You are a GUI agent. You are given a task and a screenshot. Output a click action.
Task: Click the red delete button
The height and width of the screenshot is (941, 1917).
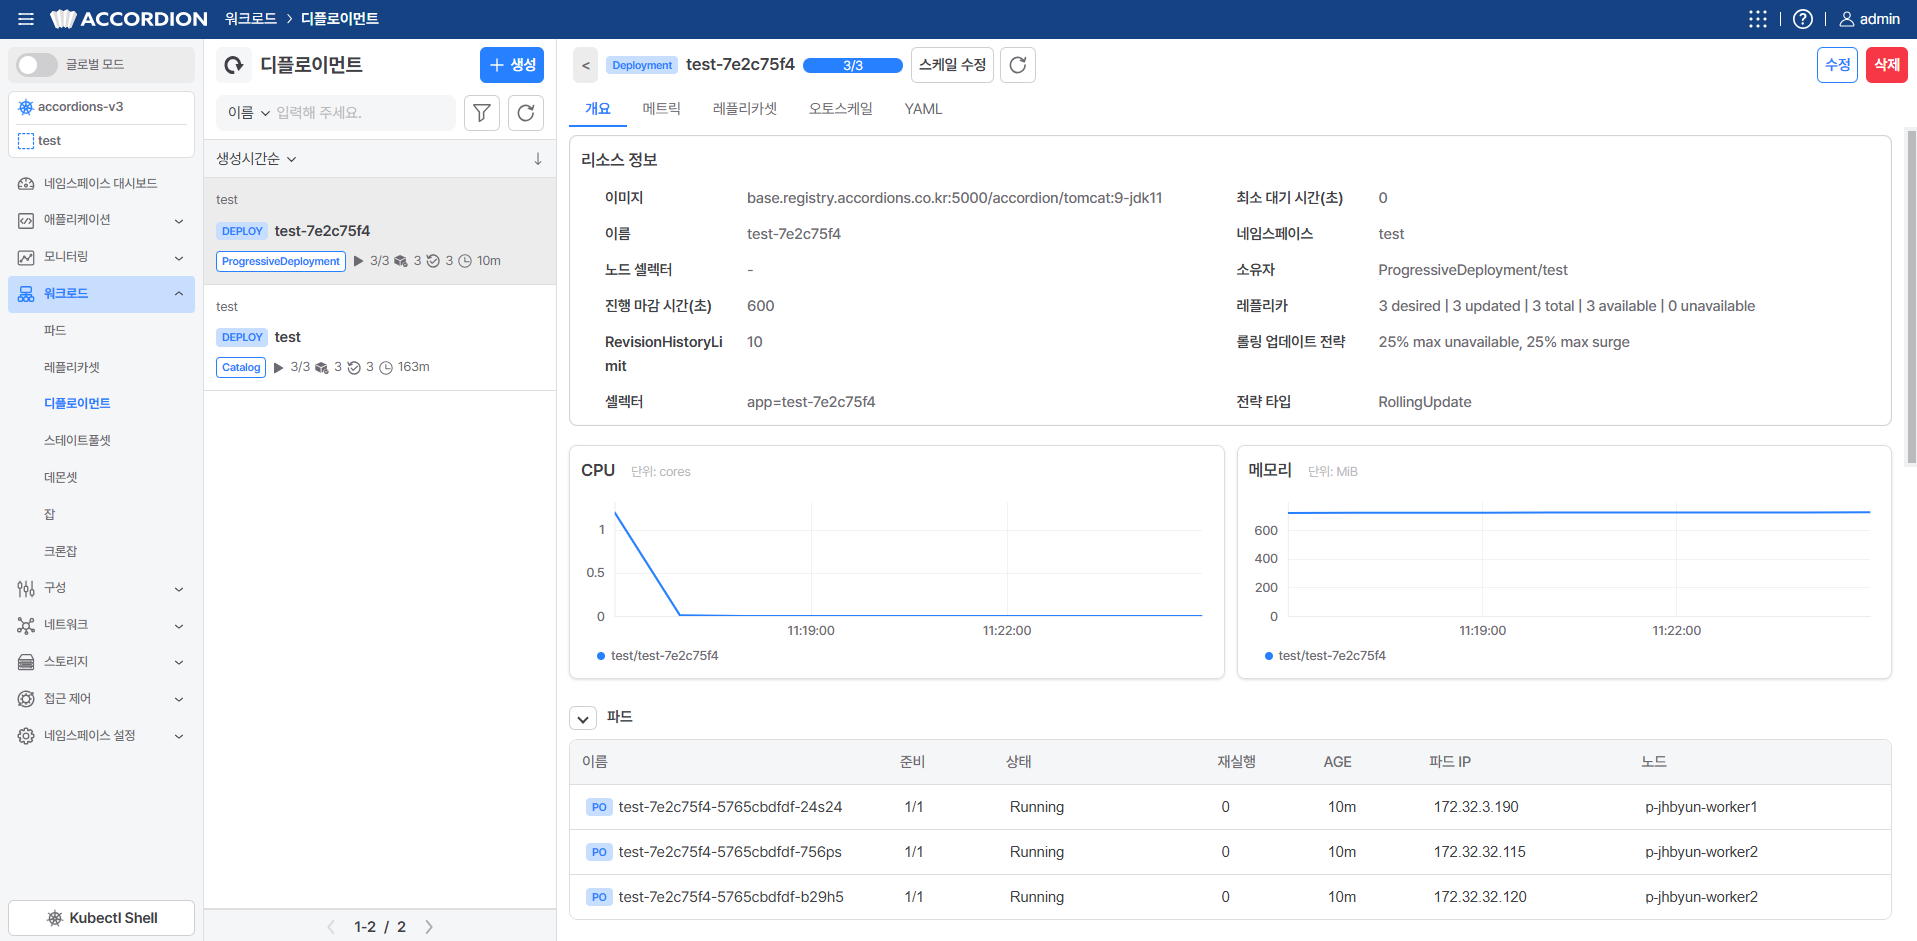(1887, 65)
